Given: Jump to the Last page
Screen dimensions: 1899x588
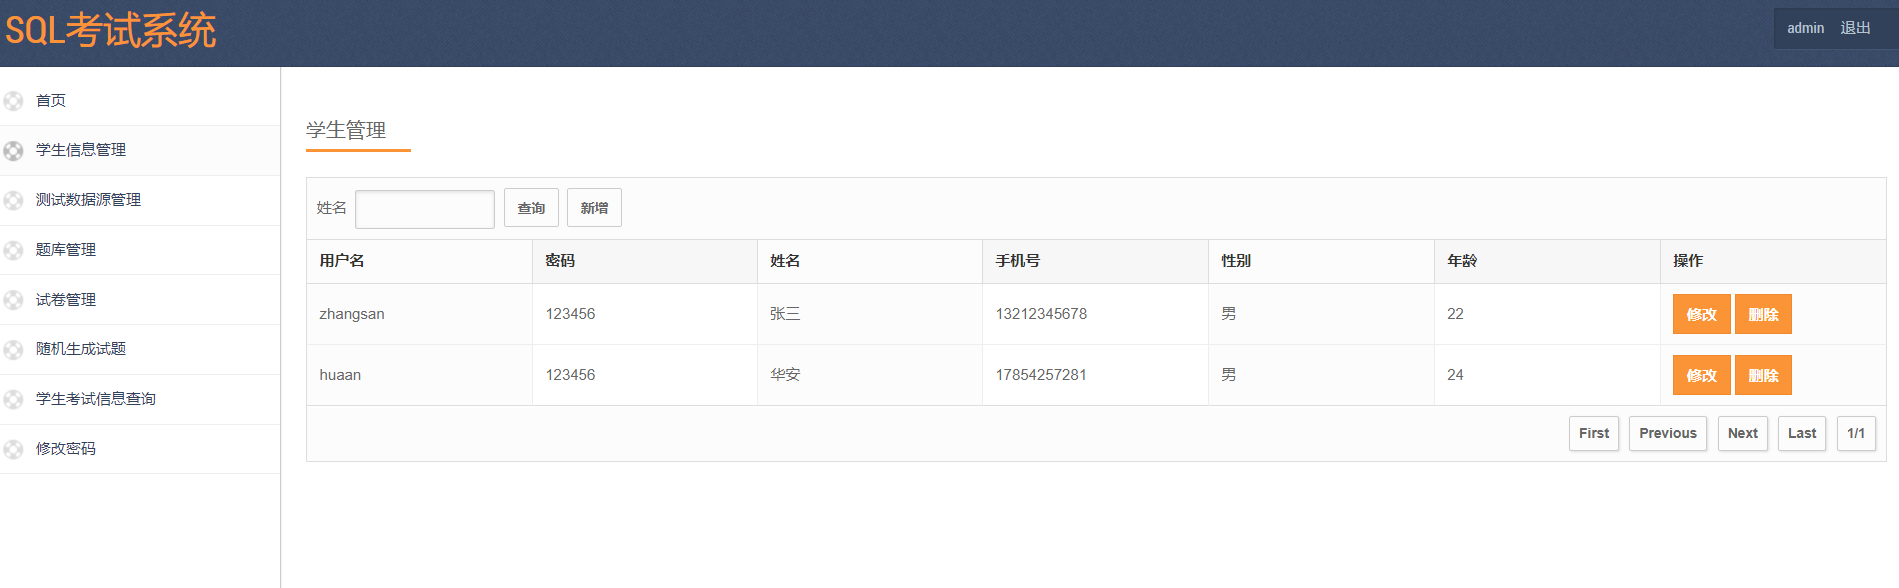Looking at the screenshot, I should click(1802, 433).
